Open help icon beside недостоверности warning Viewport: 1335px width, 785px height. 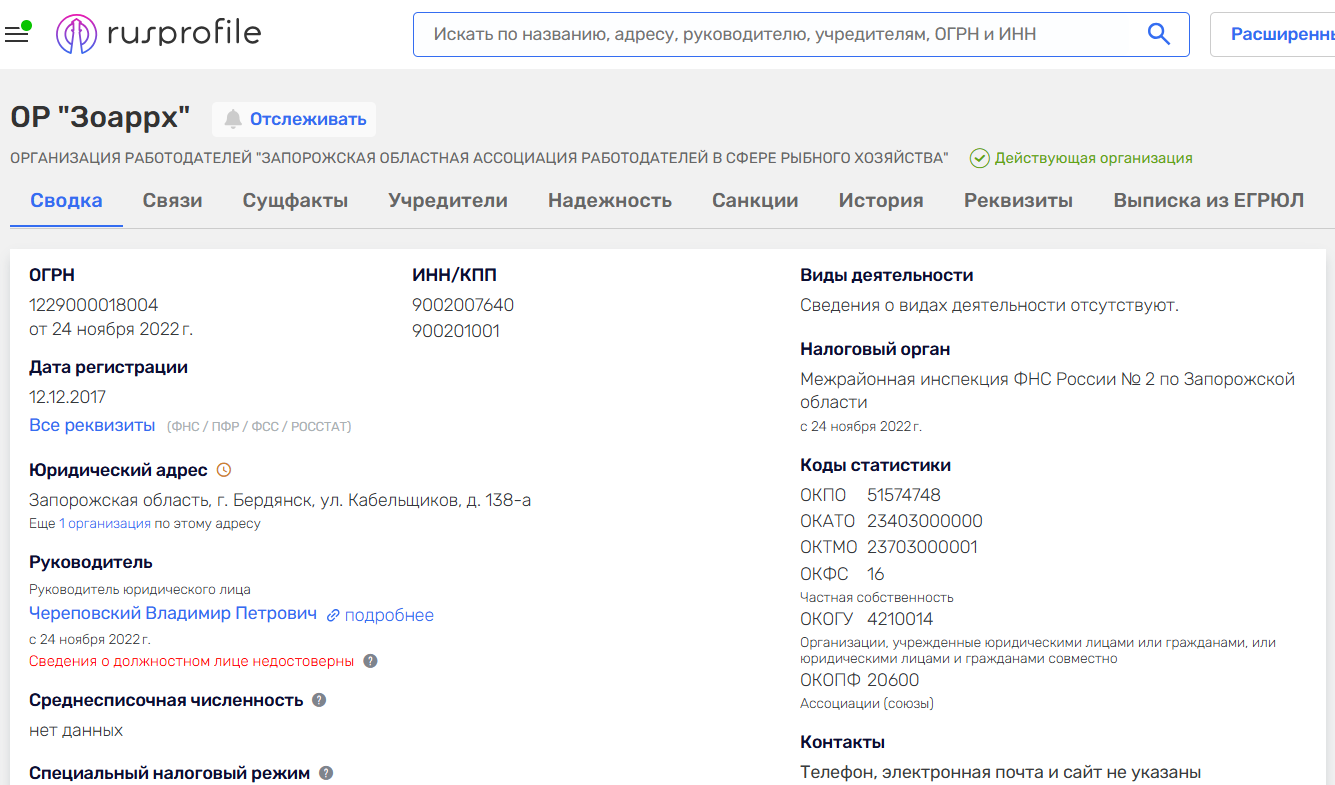pos(369,662)
